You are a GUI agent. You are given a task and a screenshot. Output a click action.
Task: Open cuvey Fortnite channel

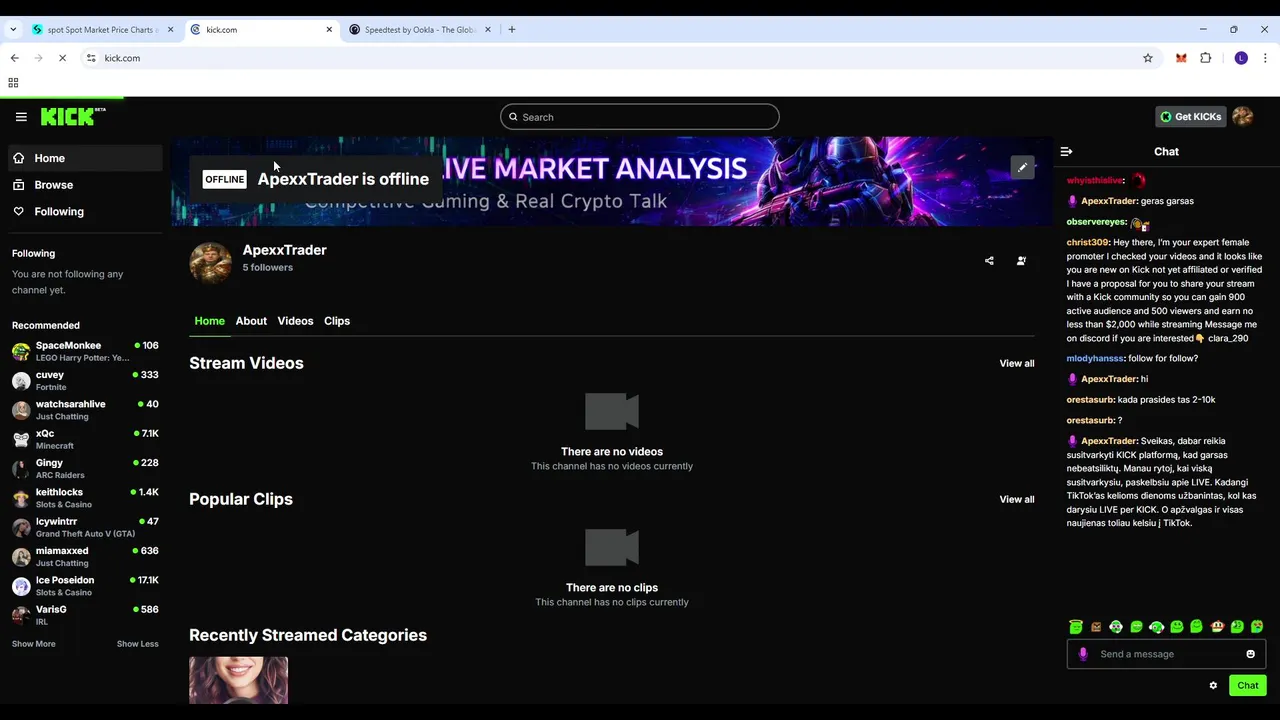(x=85, y=380)
